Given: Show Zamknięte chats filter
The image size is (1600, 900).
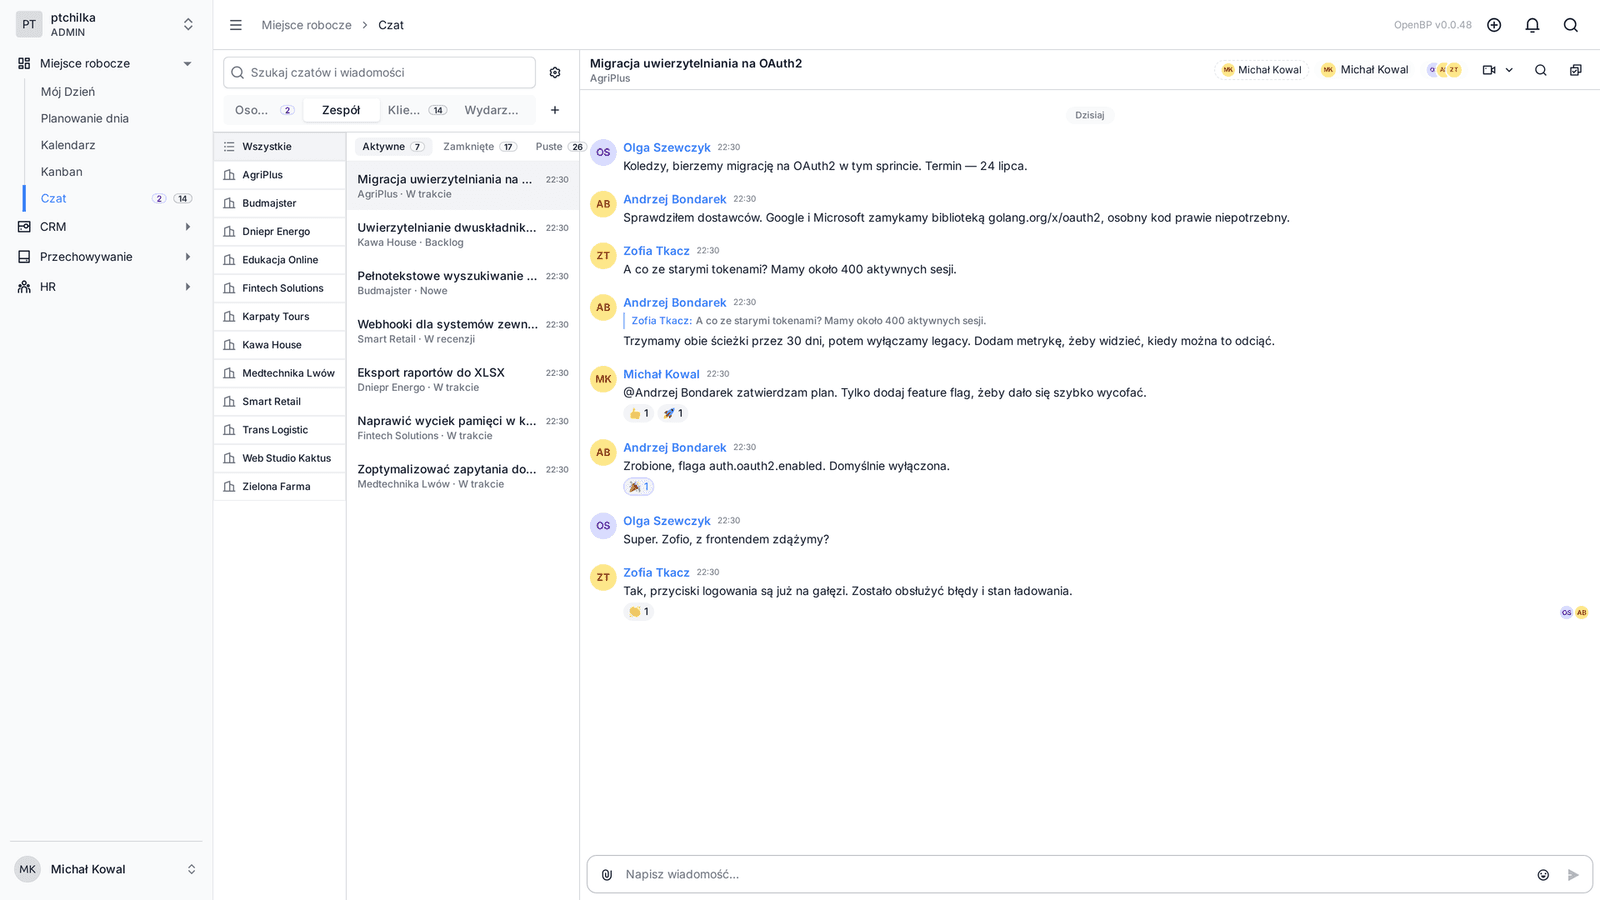Looking at the screenshot, I should 480,147.
